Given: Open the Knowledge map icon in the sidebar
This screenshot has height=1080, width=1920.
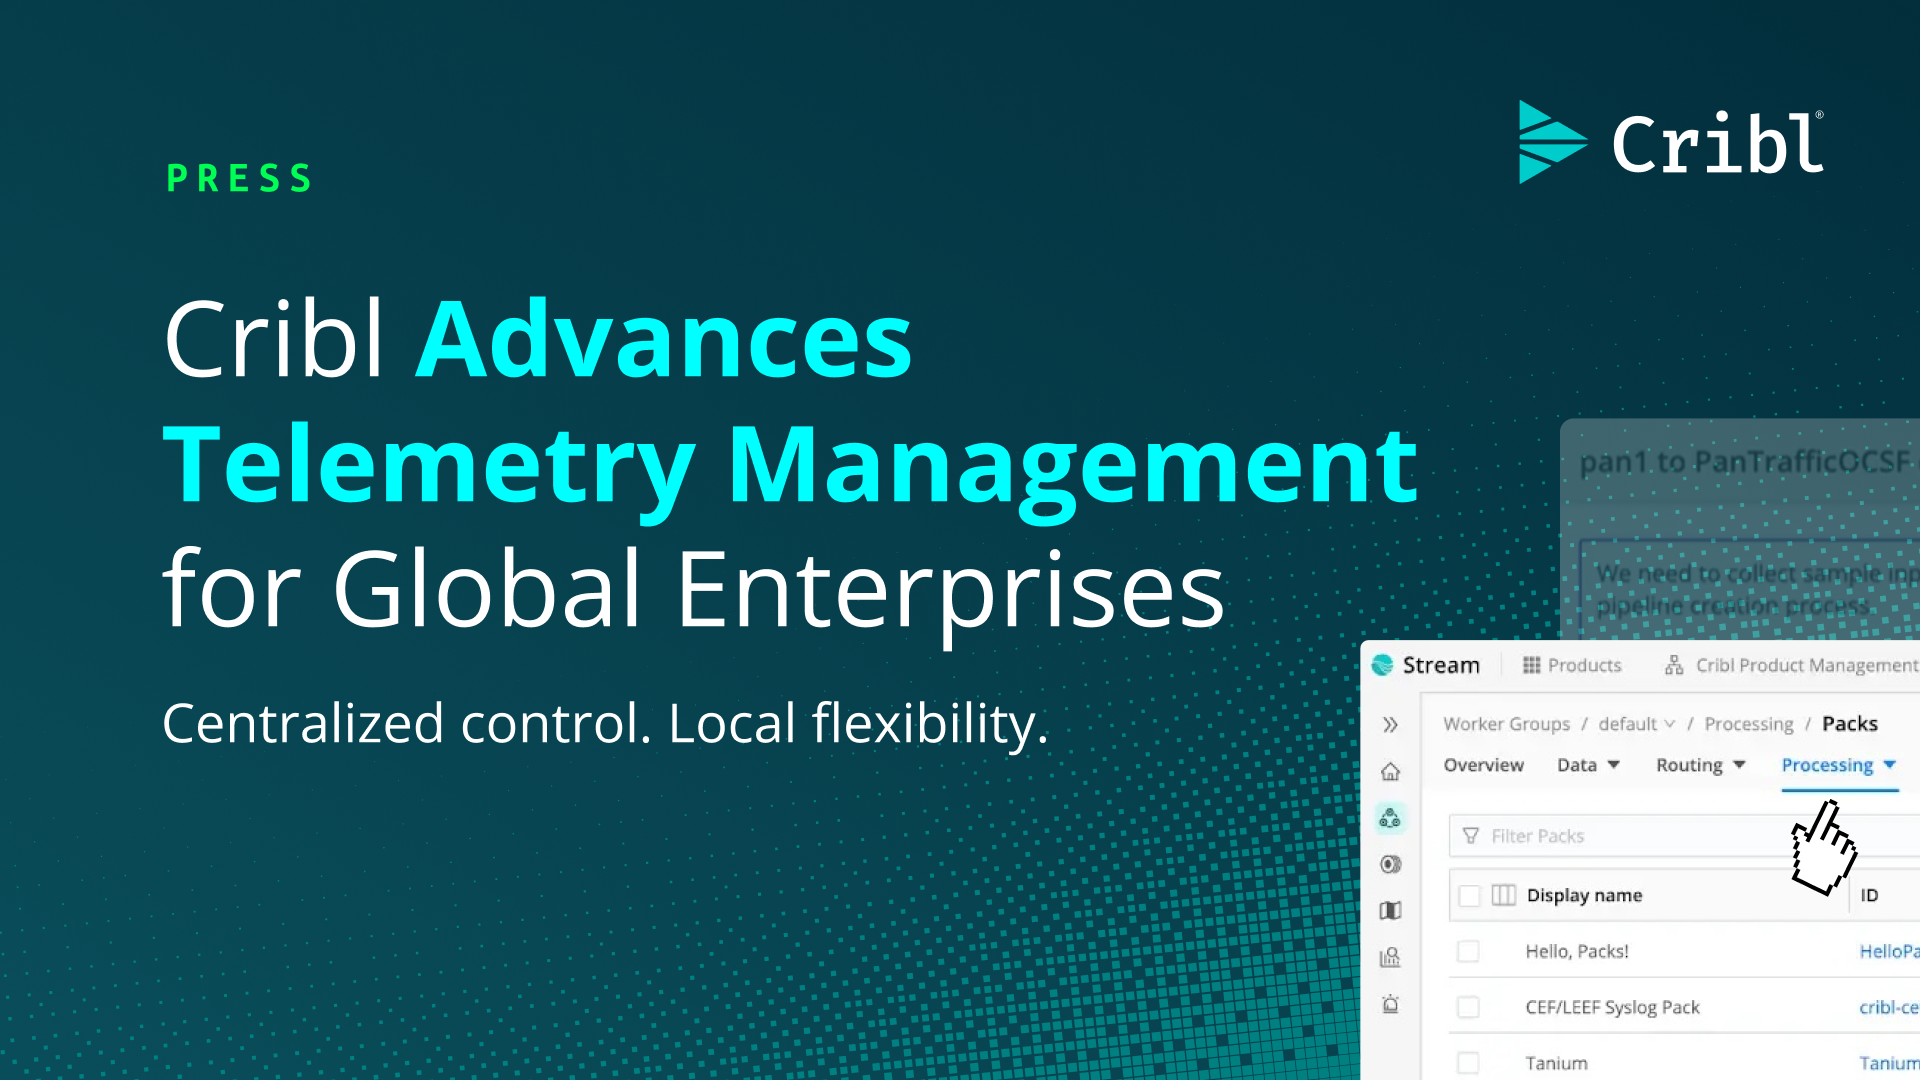Looking at the screenshot, I should pos(1390,910).
